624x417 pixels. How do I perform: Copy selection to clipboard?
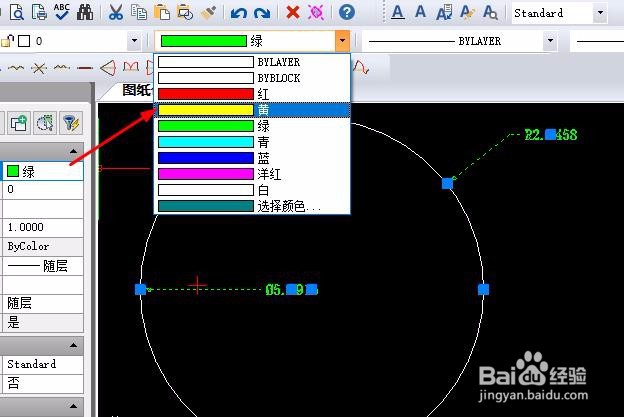138,12
